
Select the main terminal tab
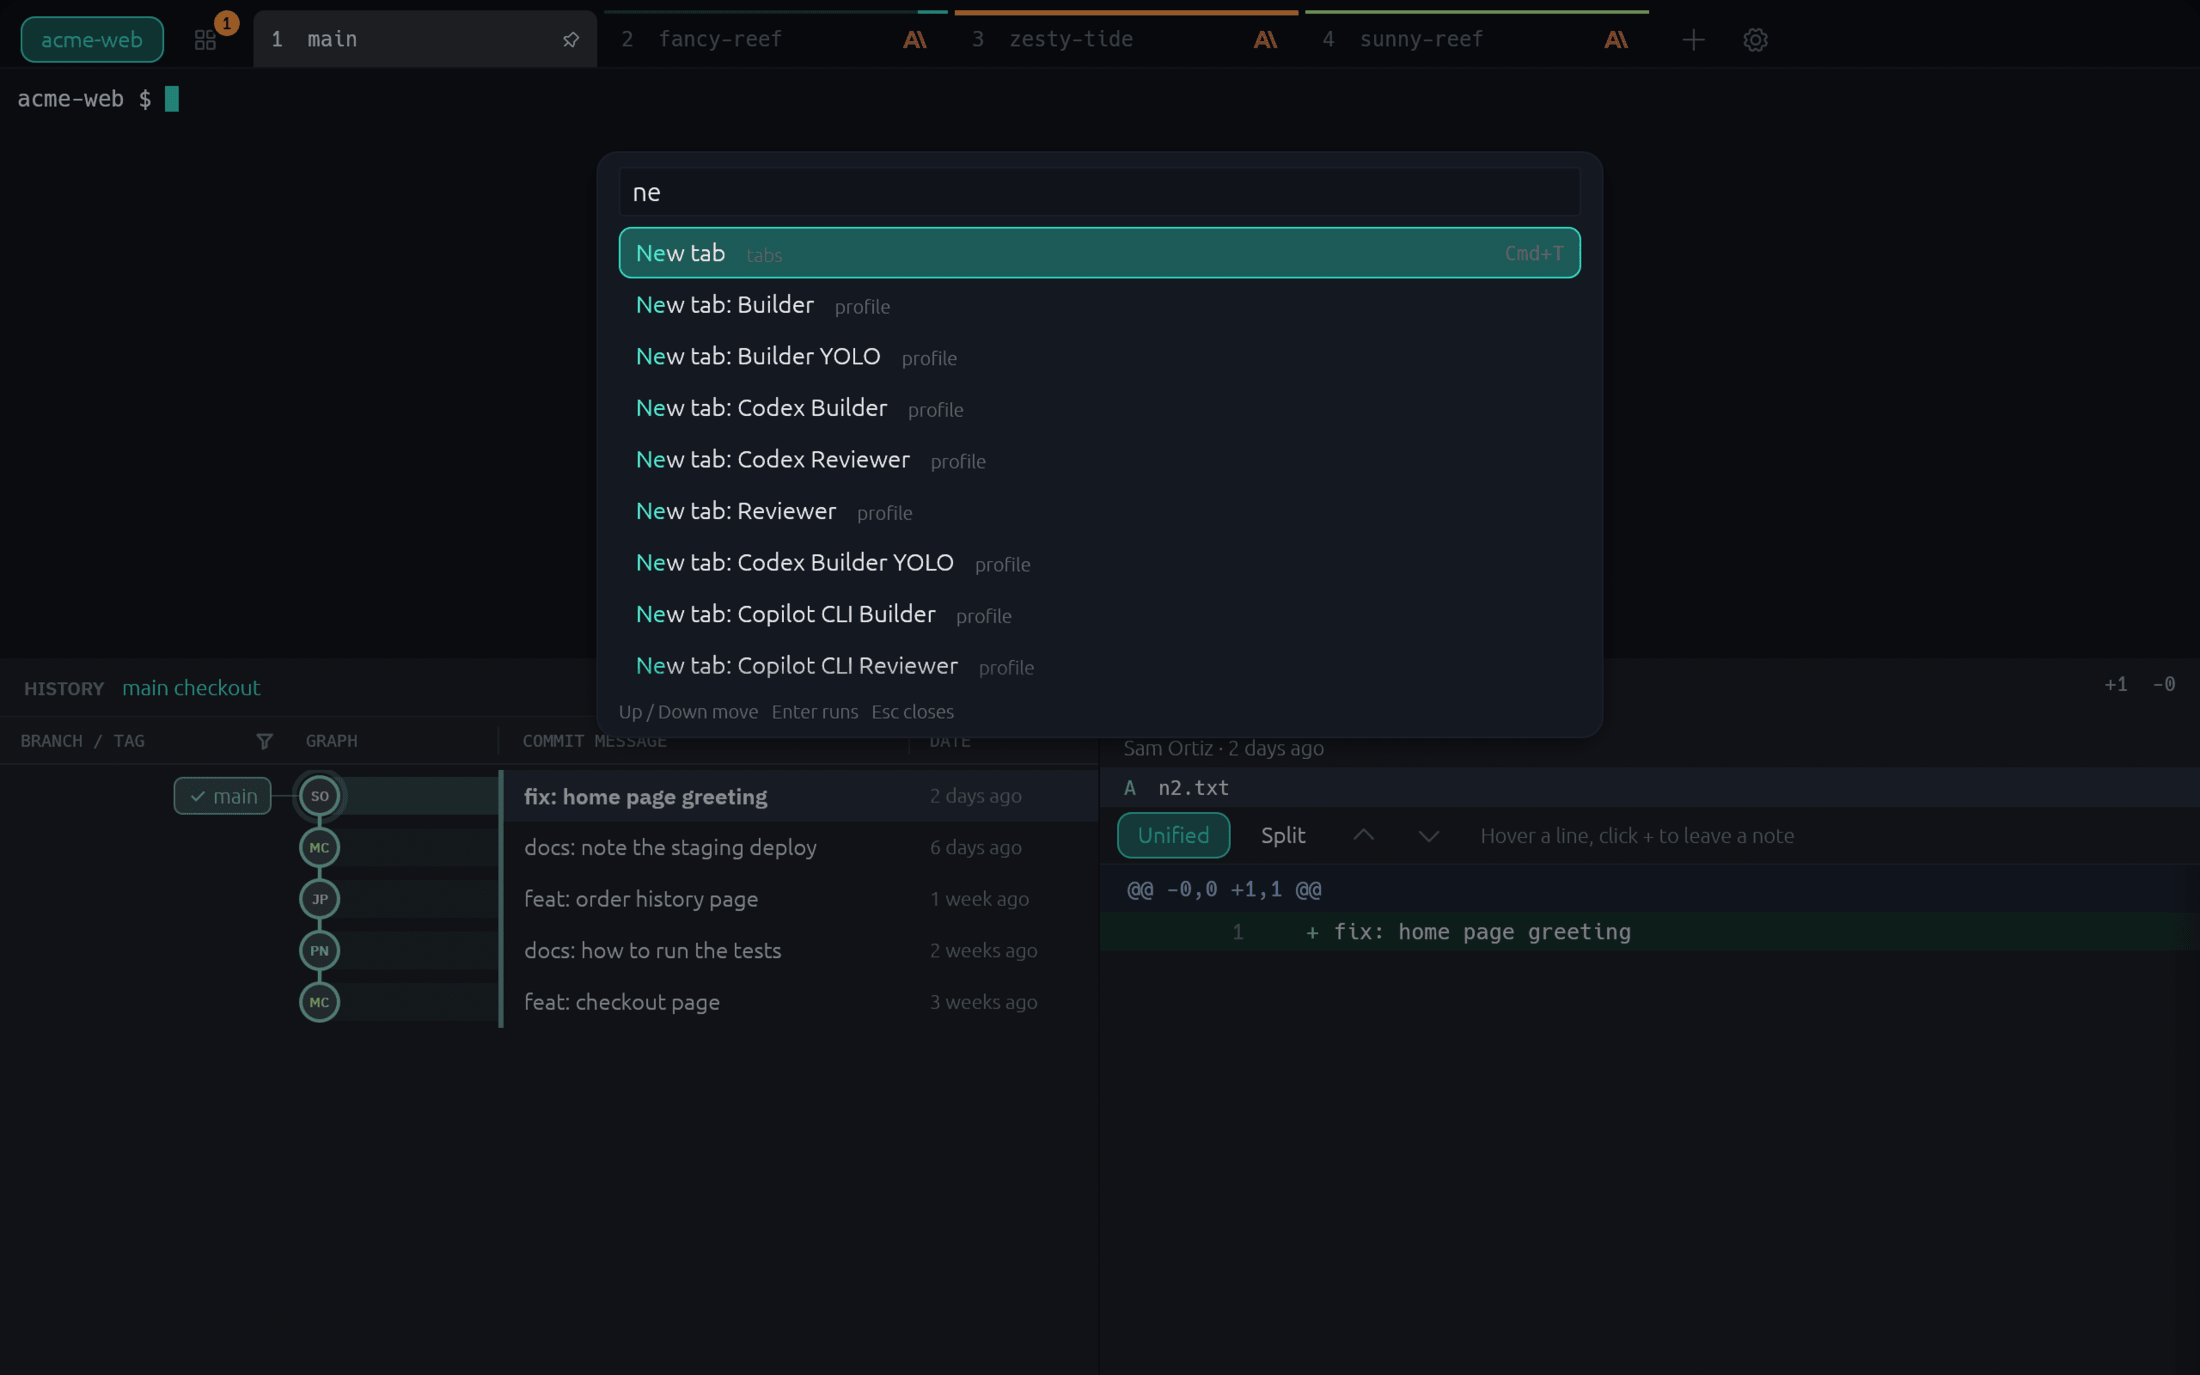click(425, 40)
